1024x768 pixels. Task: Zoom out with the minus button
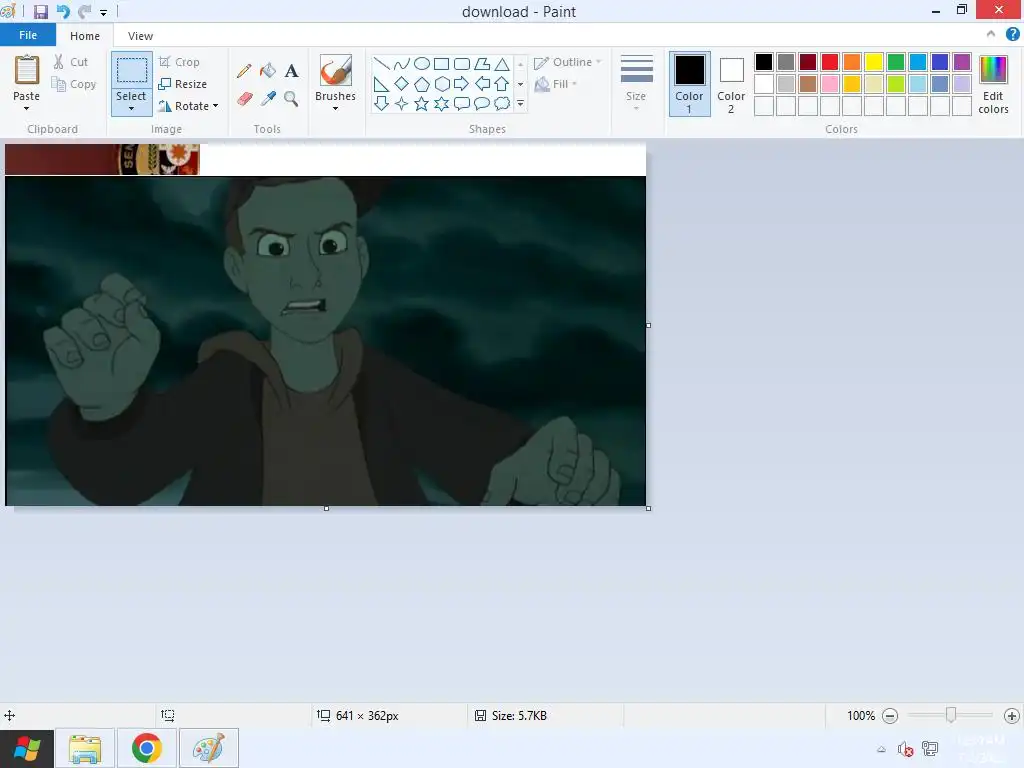pyautogui.click(x=889, y=716)
